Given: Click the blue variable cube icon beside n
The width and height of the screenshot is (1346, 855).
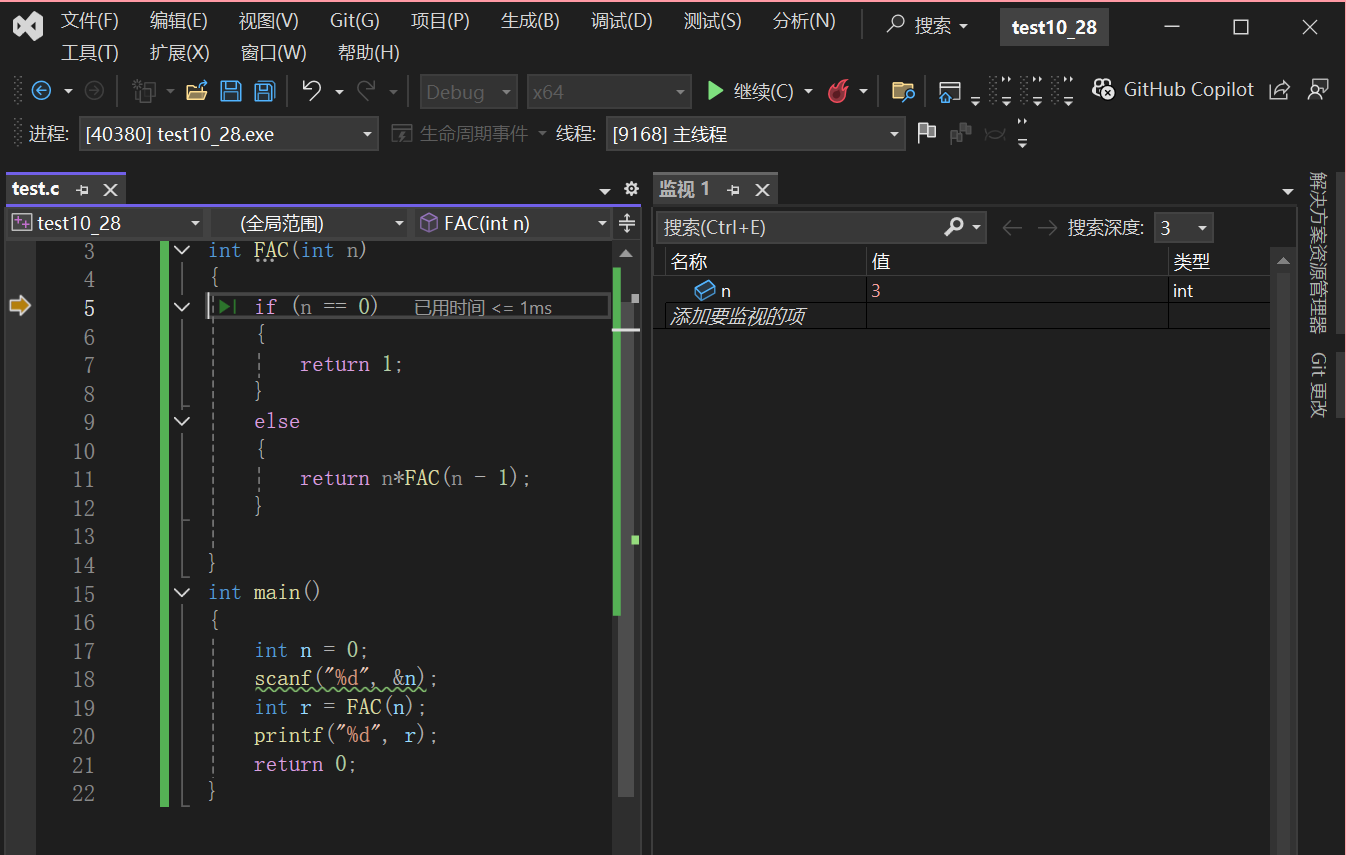Looking at the screenshot, I should click(705, 290).
